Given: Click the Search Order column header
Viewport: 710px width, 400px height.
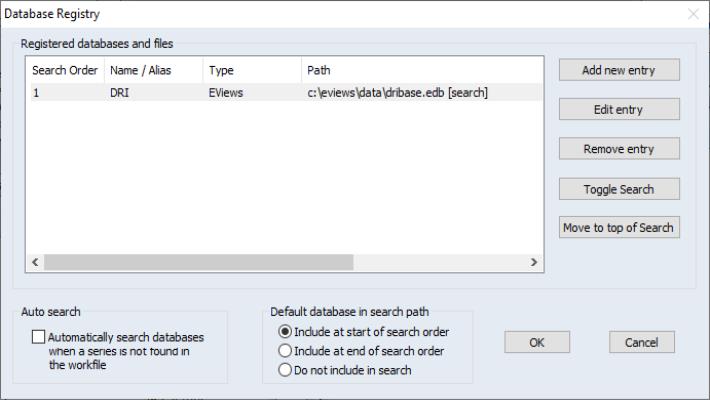Looking at the screenshot, I should (x=65, y=71).
